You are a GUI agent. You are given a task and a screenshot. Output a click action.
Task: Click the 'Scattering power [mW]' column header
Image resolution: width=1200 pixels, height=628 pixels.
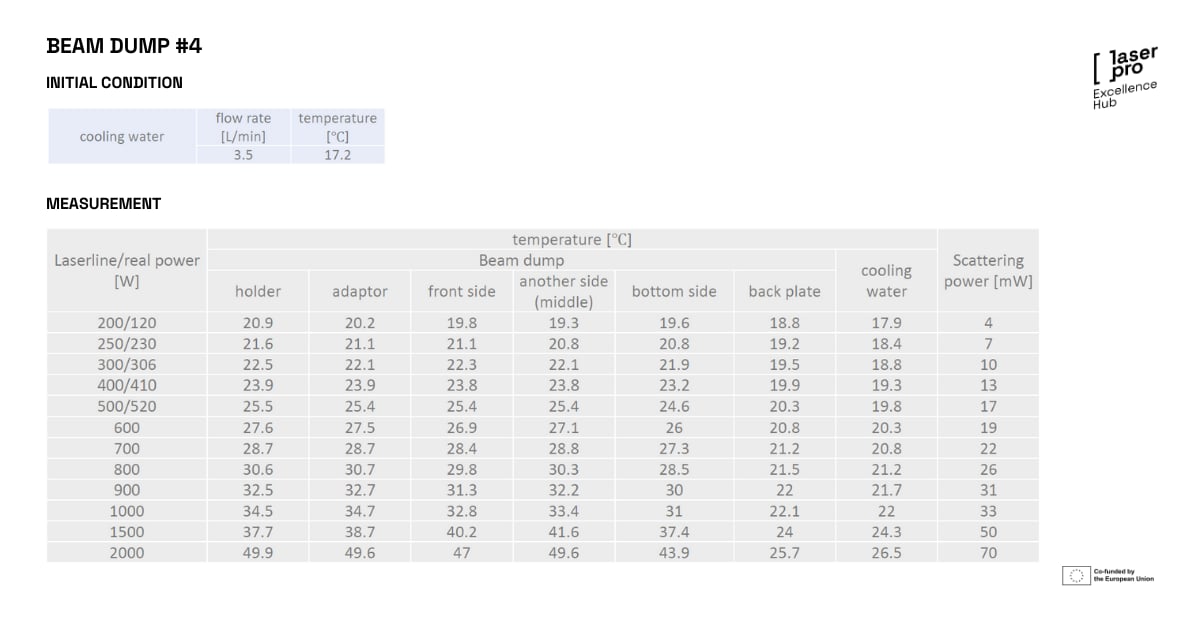[x=987, y=271]
